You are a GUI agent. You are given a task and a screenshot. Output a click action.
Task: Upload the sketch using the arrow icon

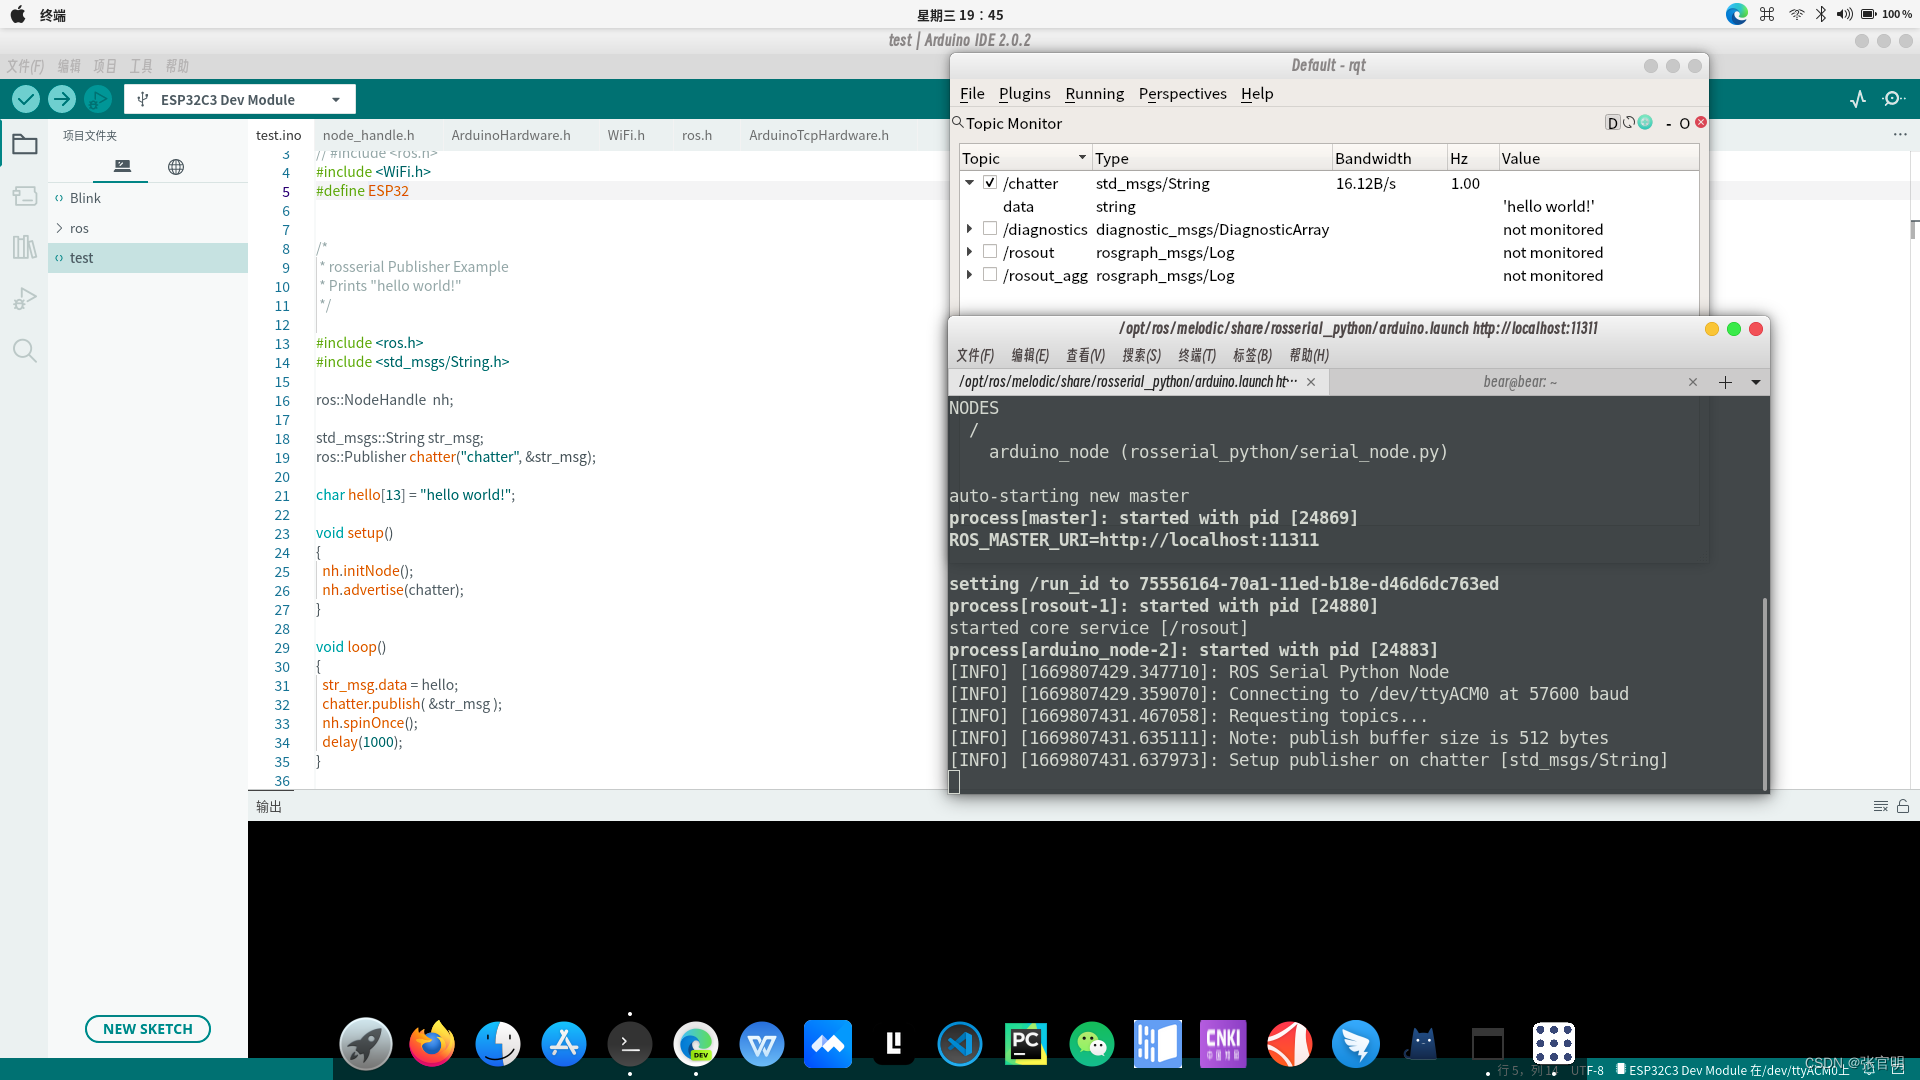pos(61,99)
